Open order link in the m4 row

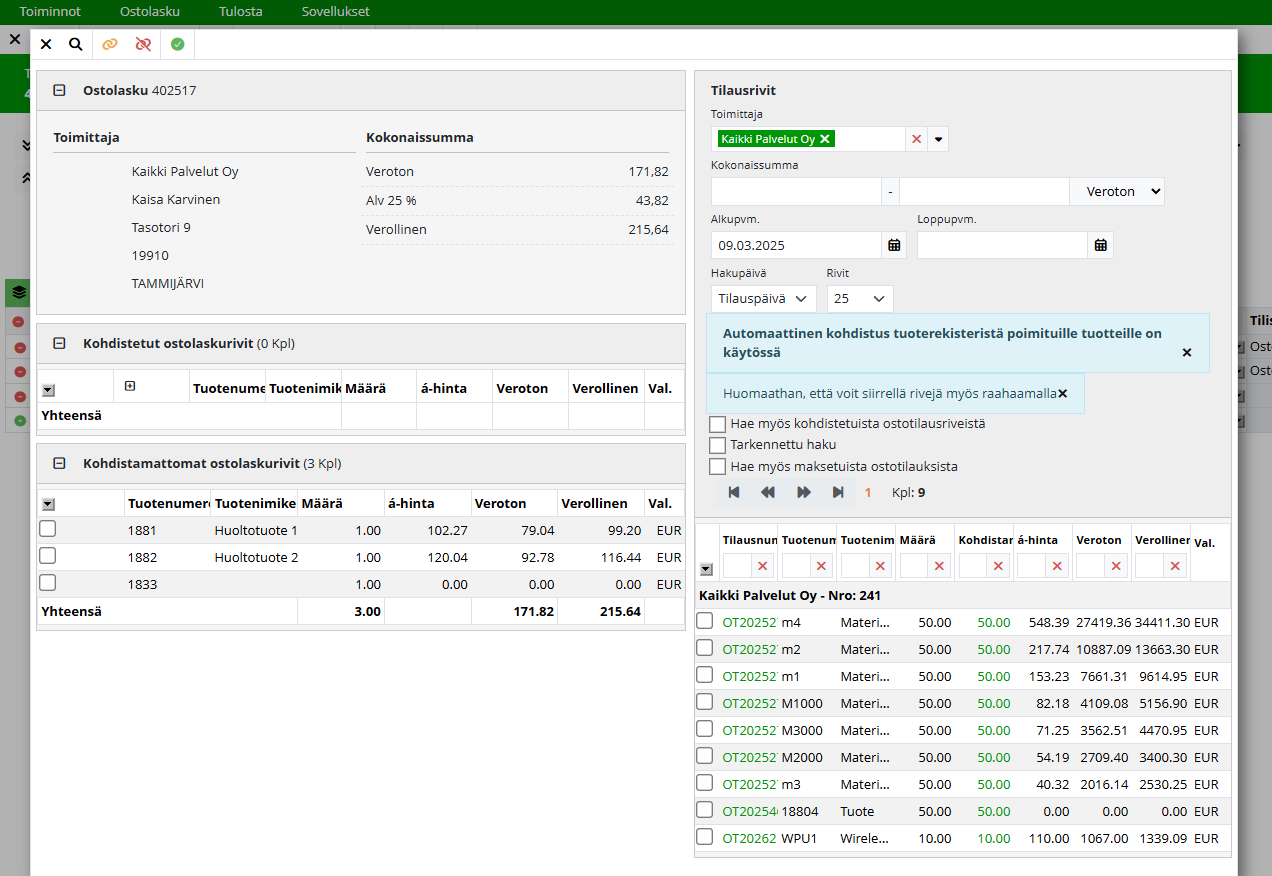[749, 622]
